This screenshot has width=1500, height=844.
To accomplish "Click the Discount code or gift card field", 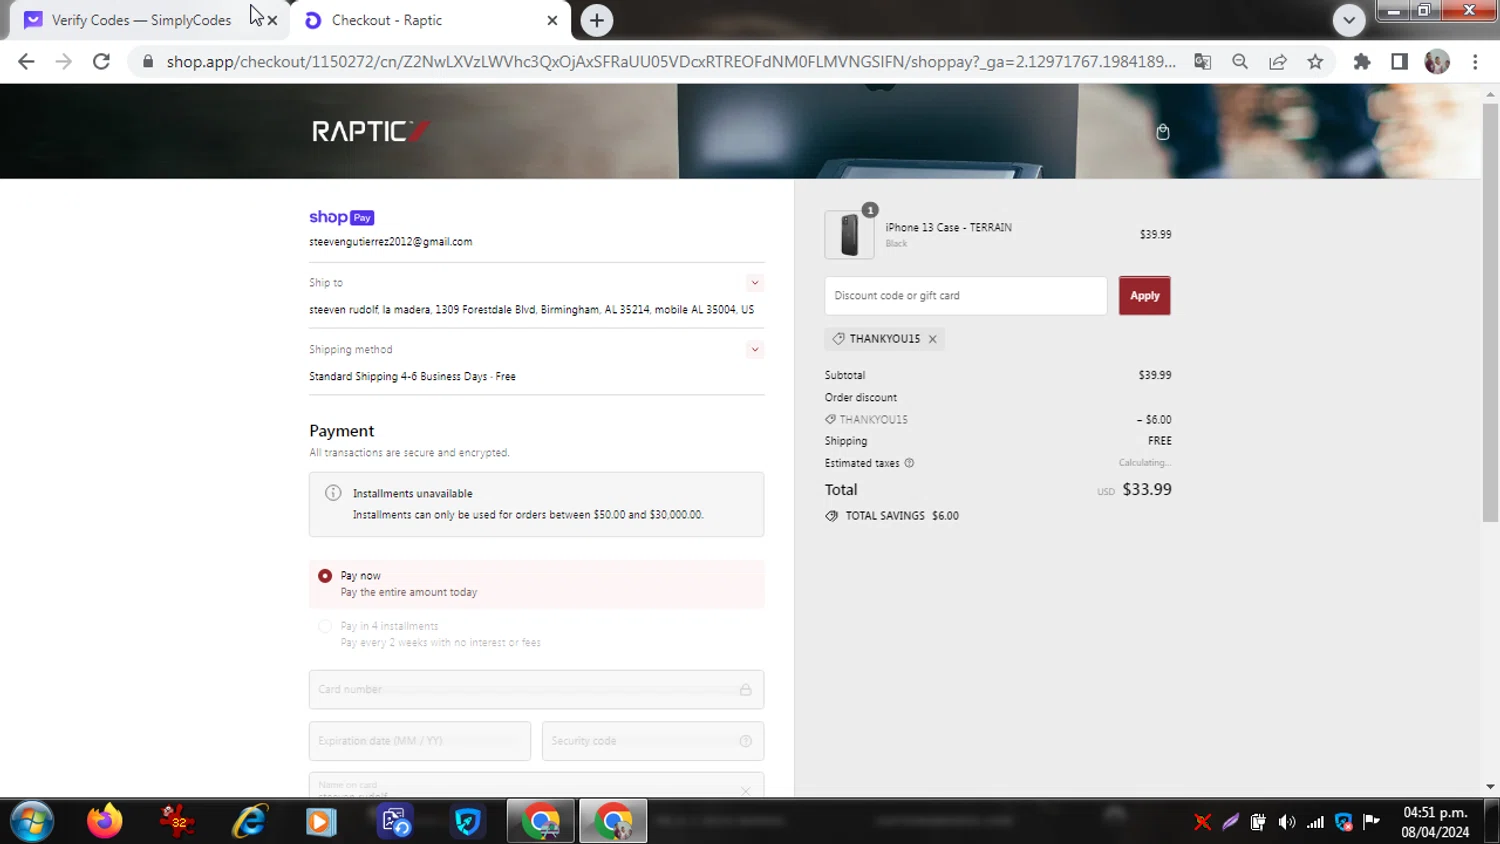I will [x=965, y=296].
